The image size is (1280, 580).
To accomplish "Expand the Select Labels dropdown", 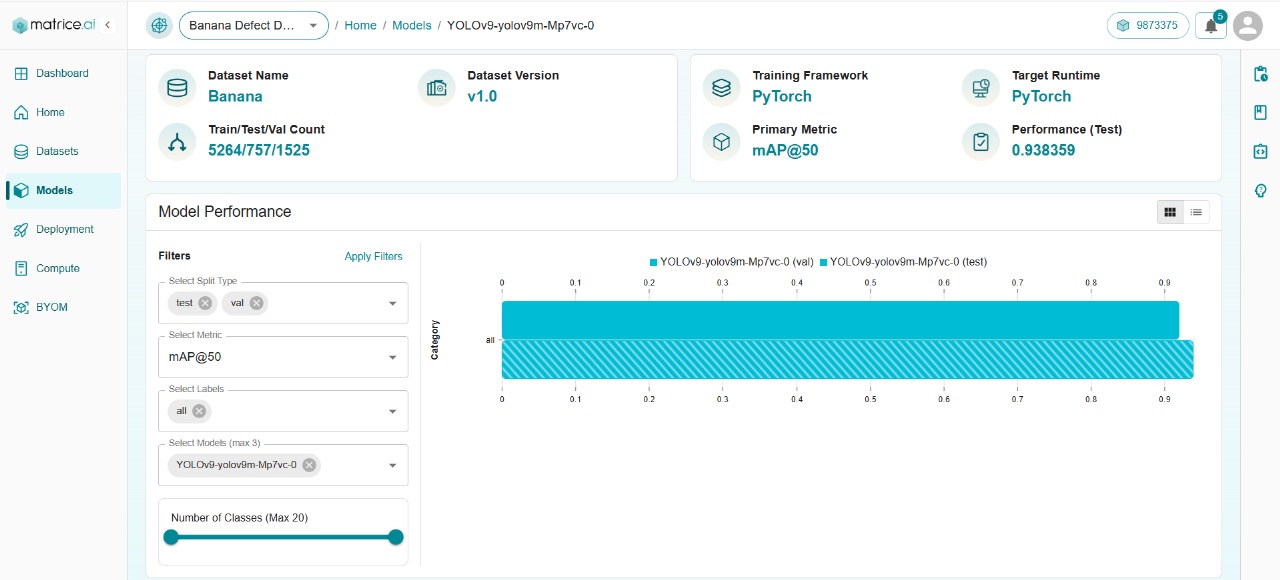I will 393,412.
